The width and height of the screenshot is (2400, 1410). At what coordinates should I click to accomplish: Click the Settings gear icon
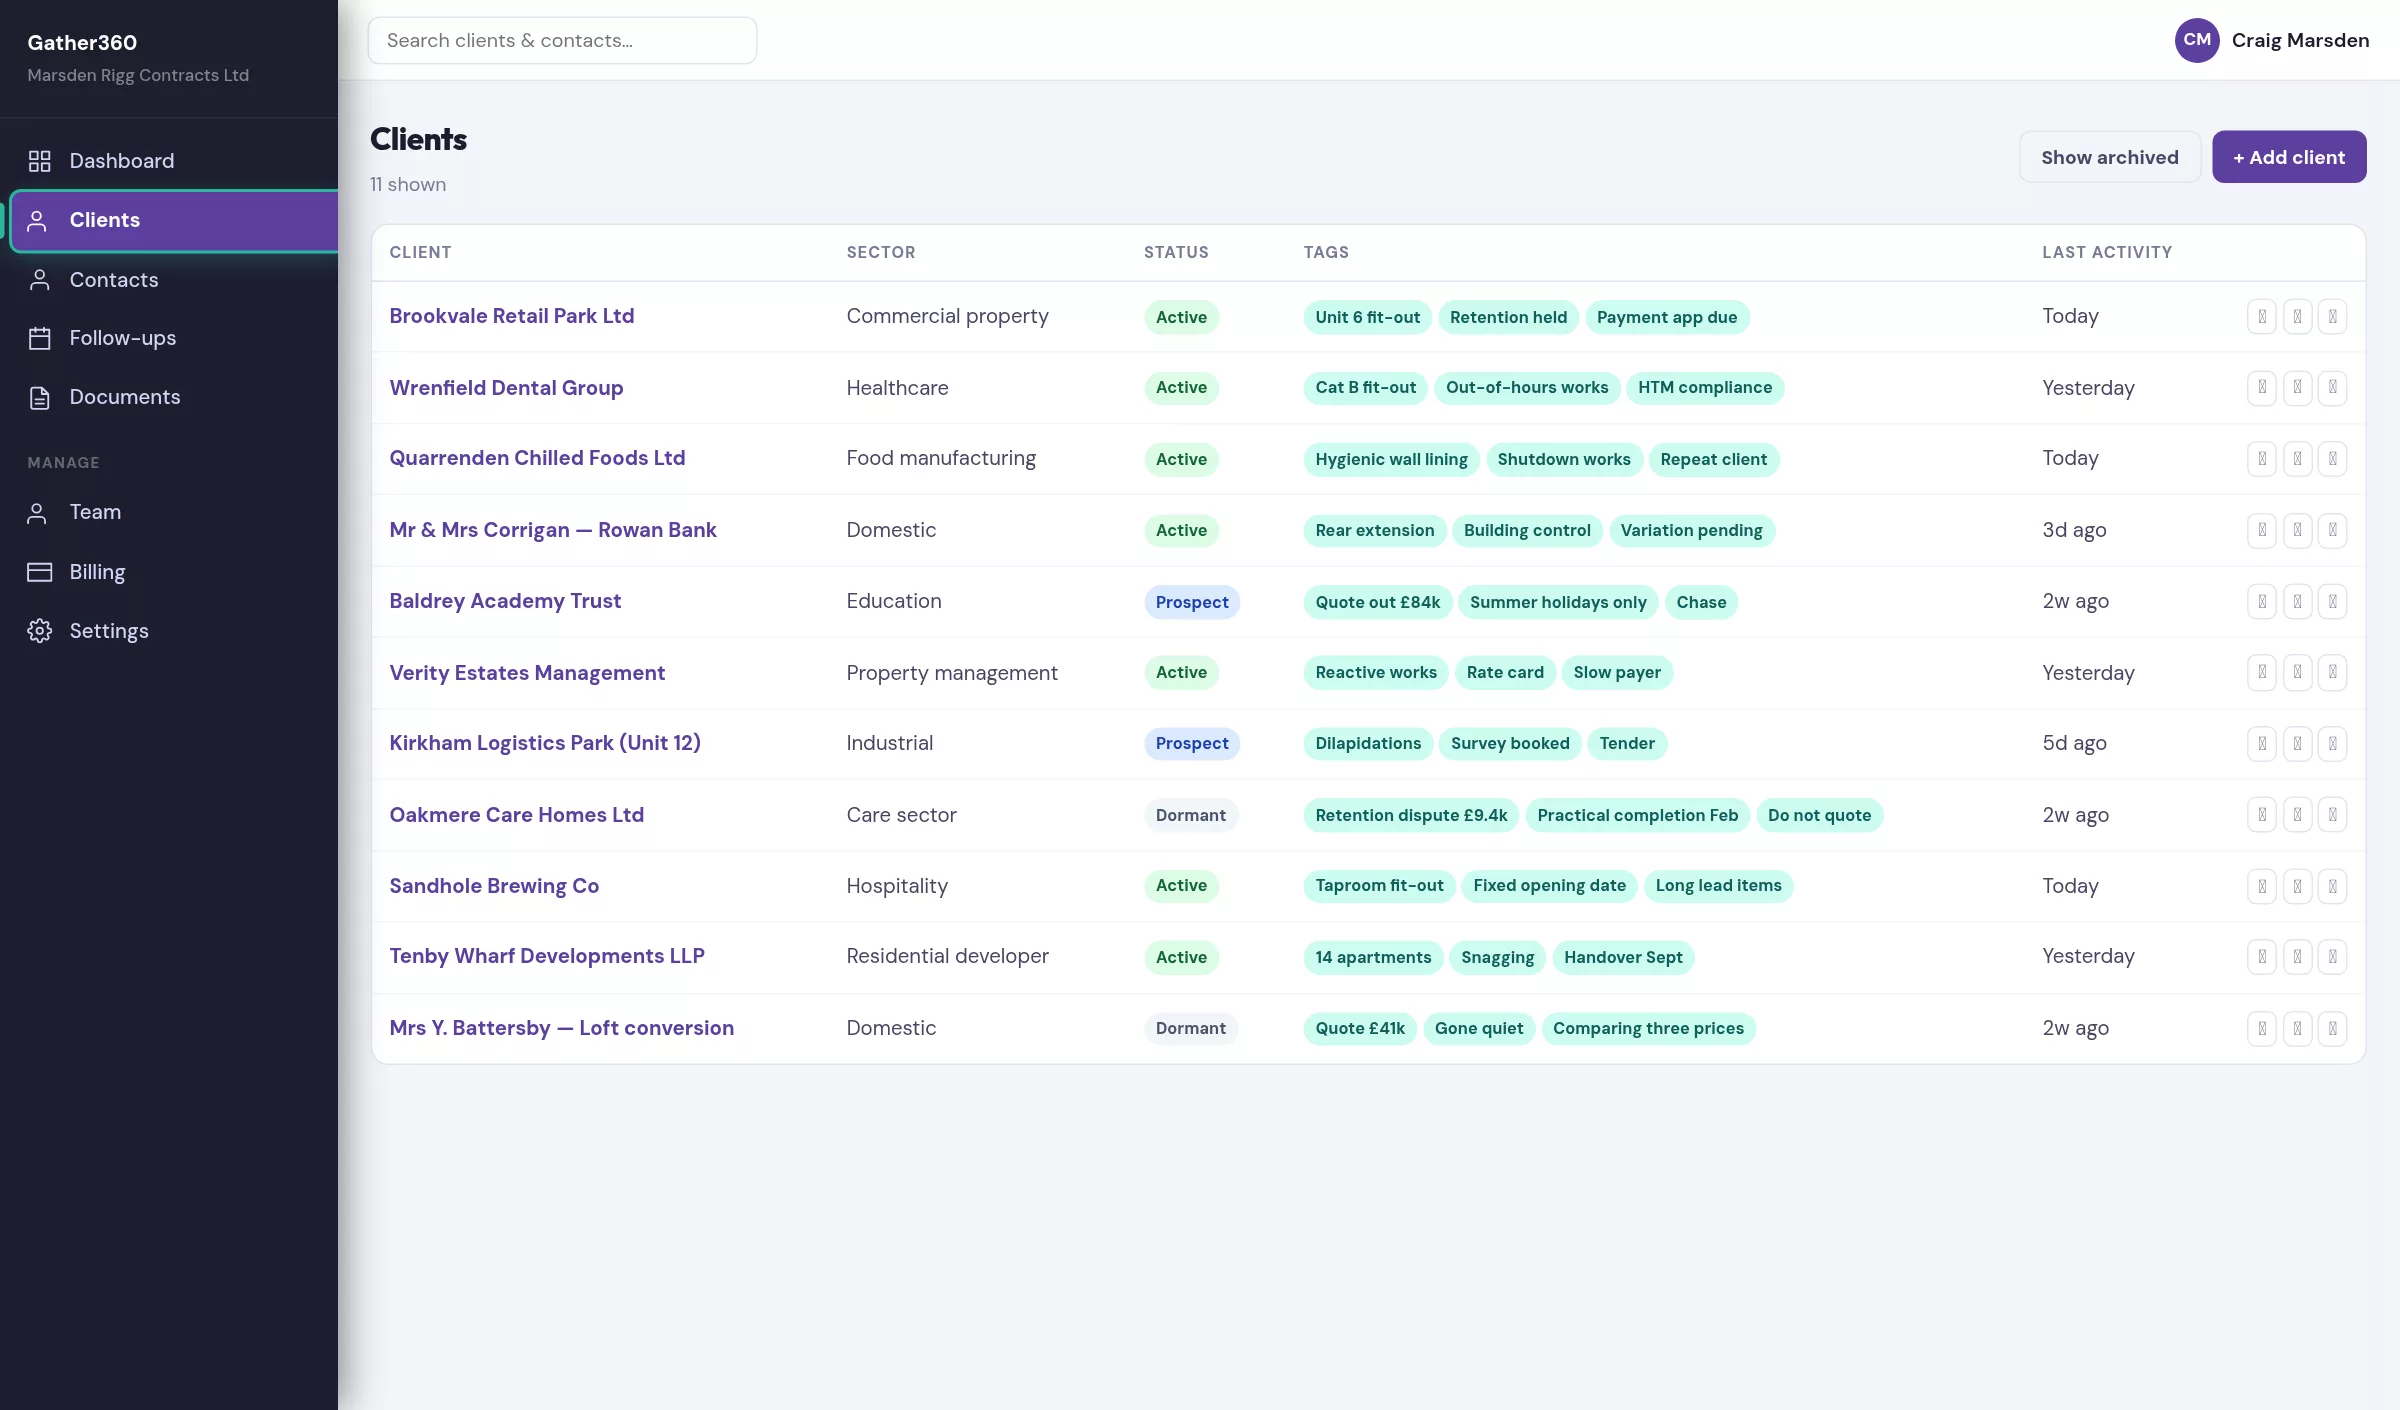39,631
